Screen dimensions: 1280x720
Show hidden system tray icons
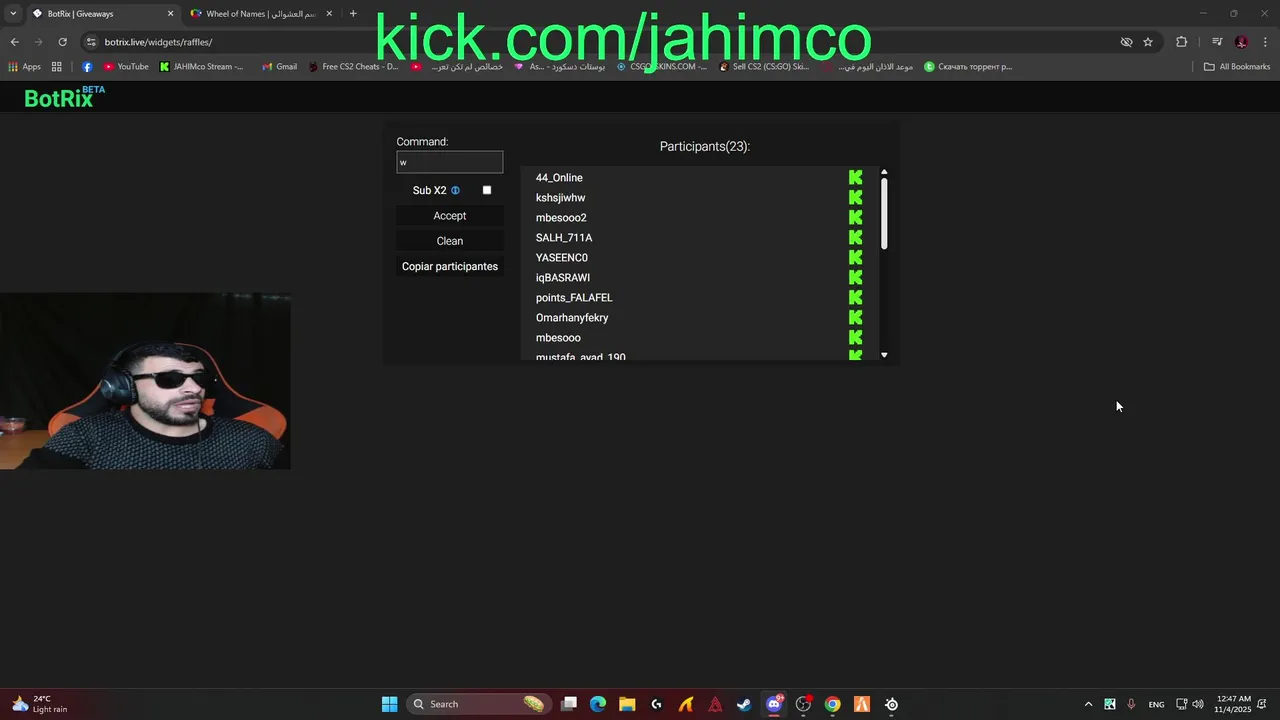click(x=1089, y=704)
